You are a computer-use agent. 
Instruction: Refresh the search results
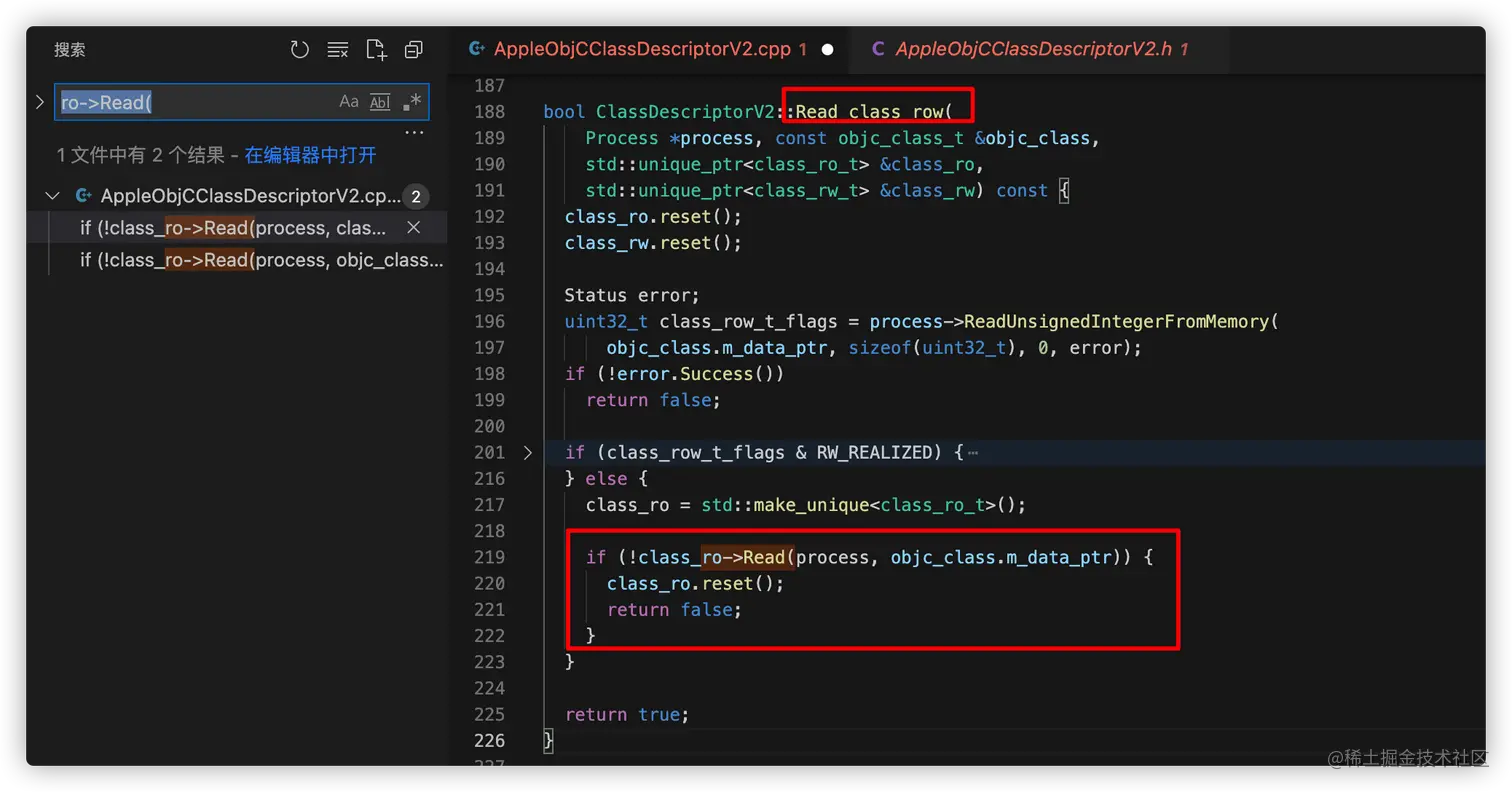pyautogui.click(x=299, y=50)
